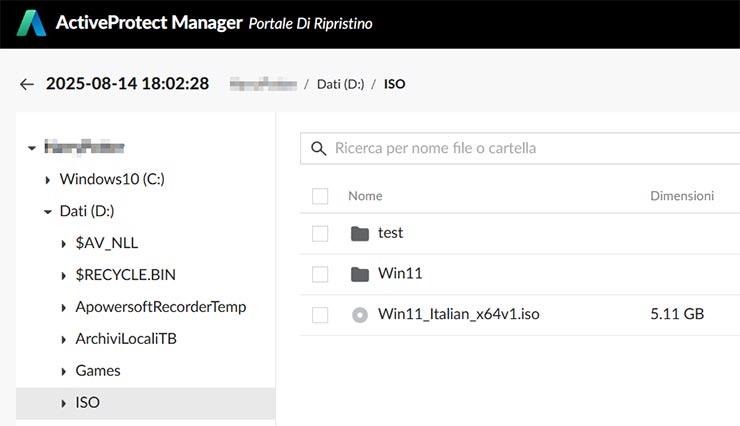Toggle the select-all checkbox in header
The image size is (740, 426).
320,196
